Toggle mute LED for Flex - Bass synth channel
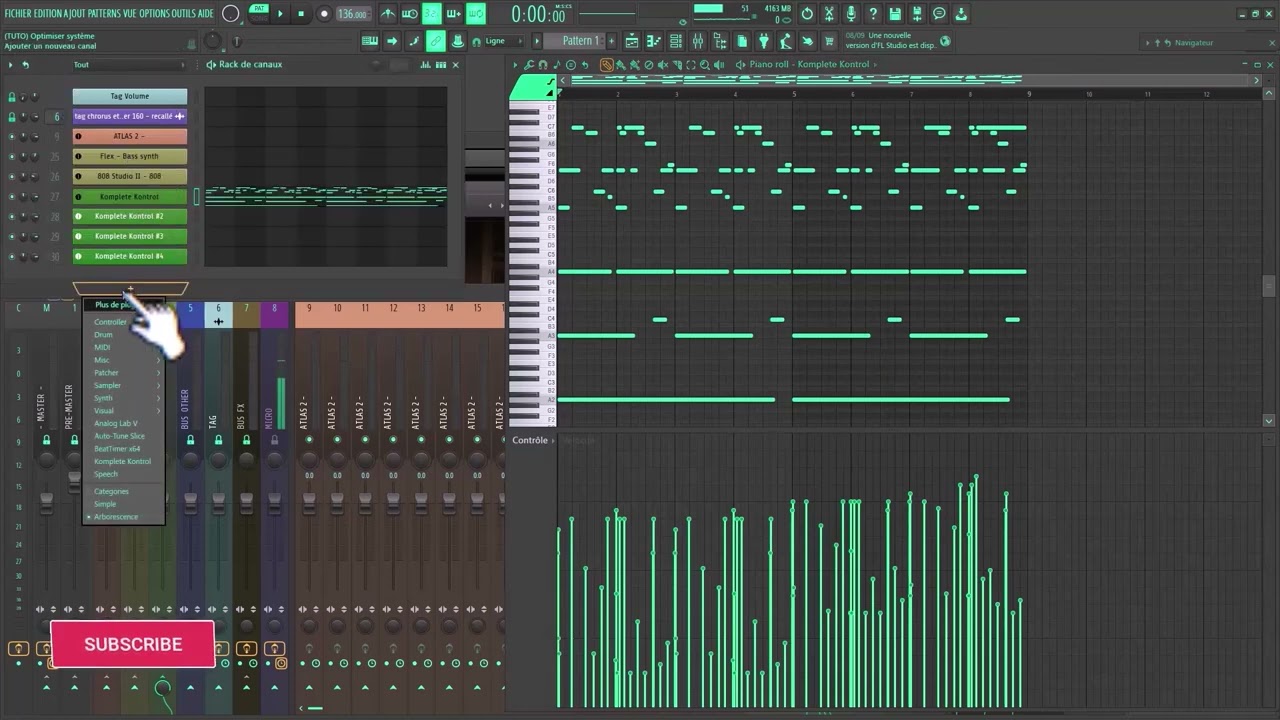Viewport: 1280px width, 720px height. pyautogui.click(x=12, y=156)
